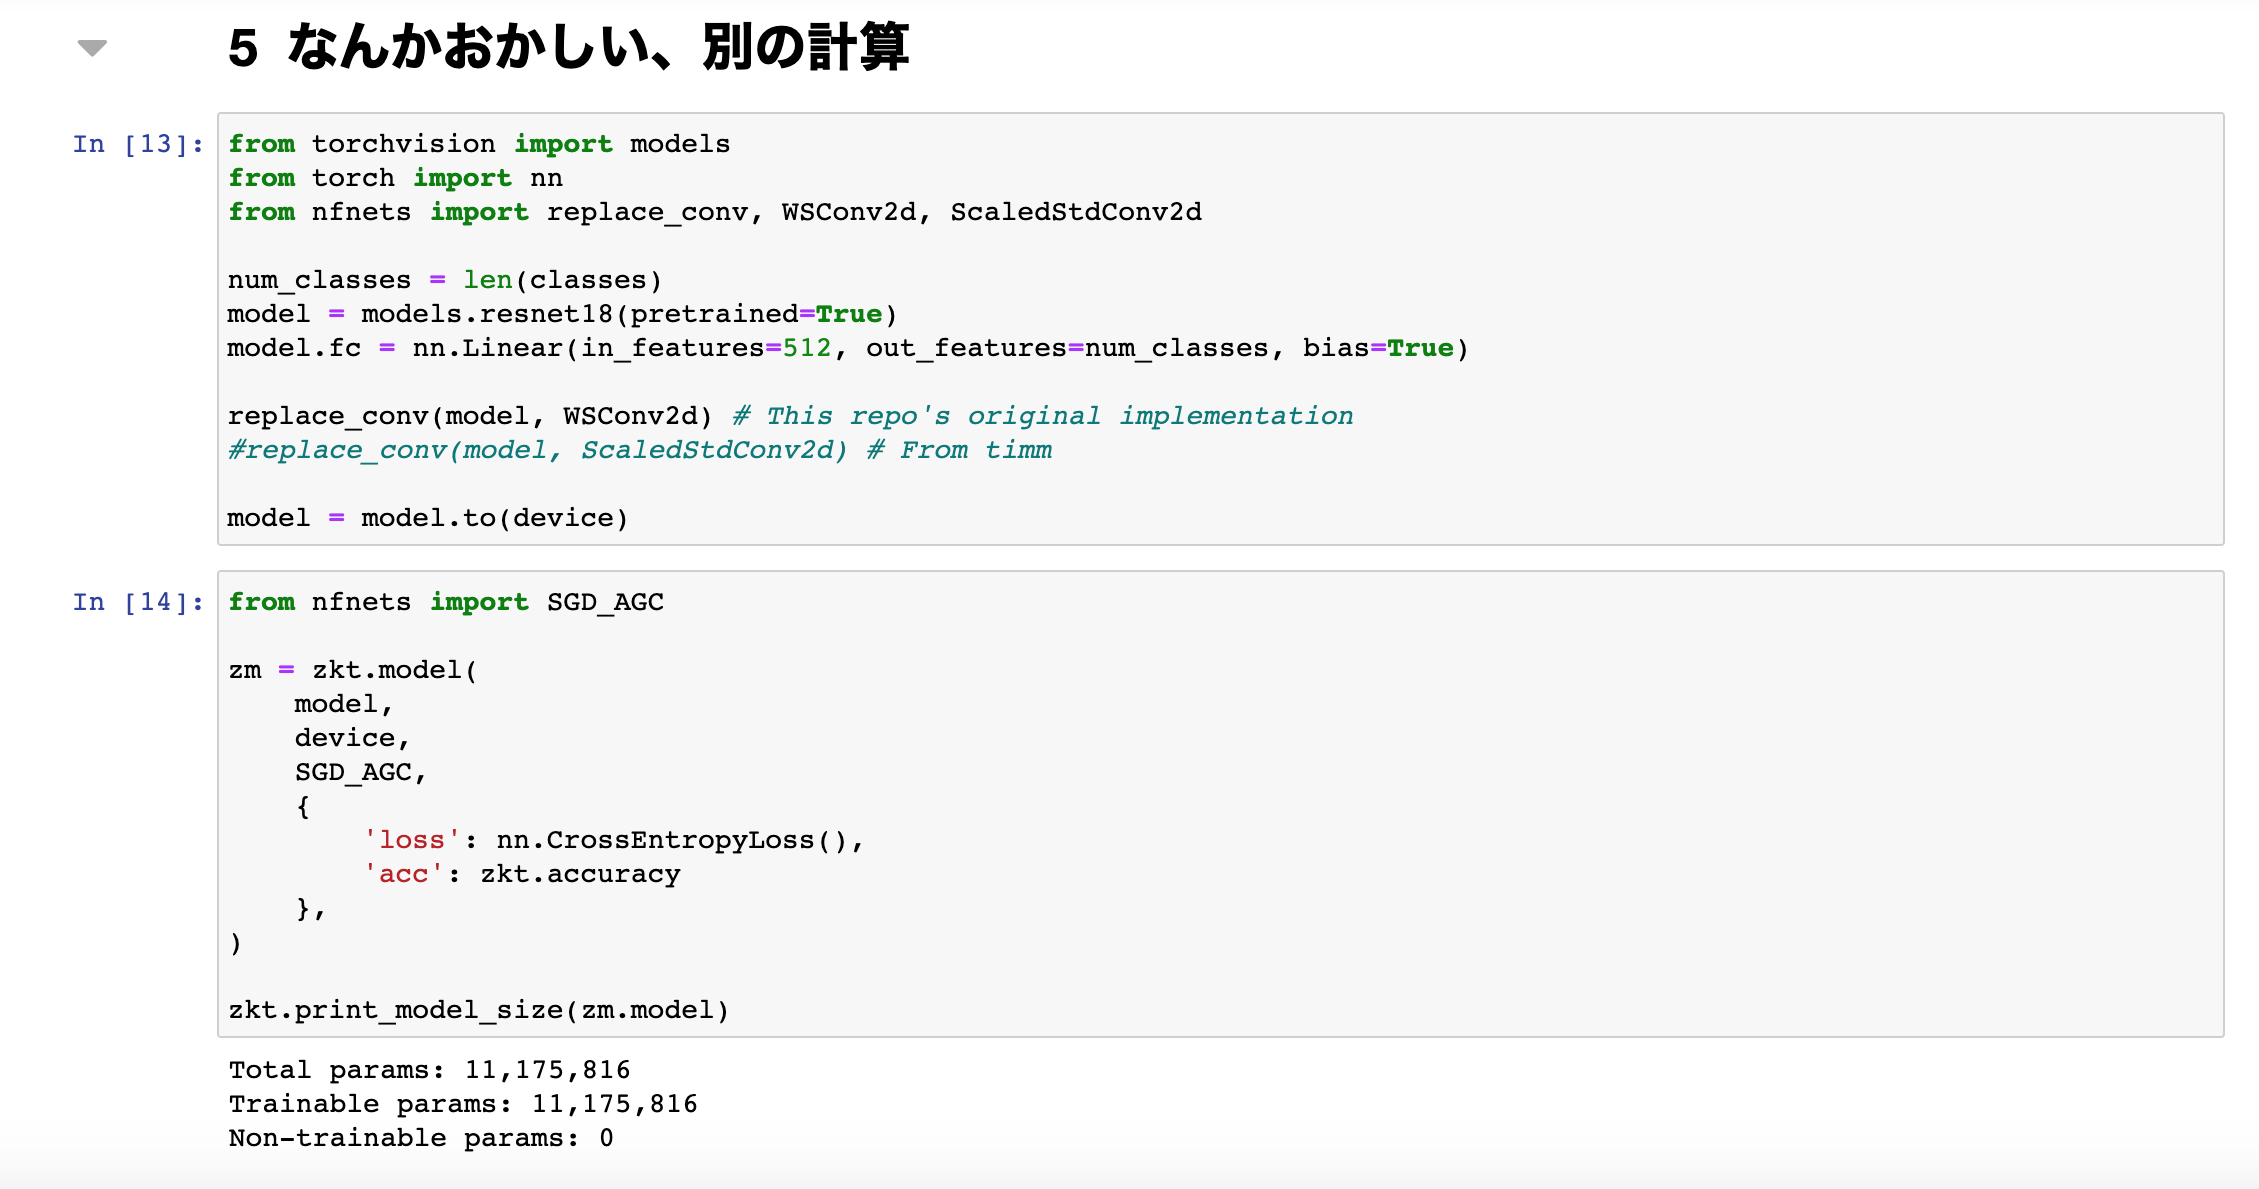Click 'model = model.to(device)' line

point(428,518)
